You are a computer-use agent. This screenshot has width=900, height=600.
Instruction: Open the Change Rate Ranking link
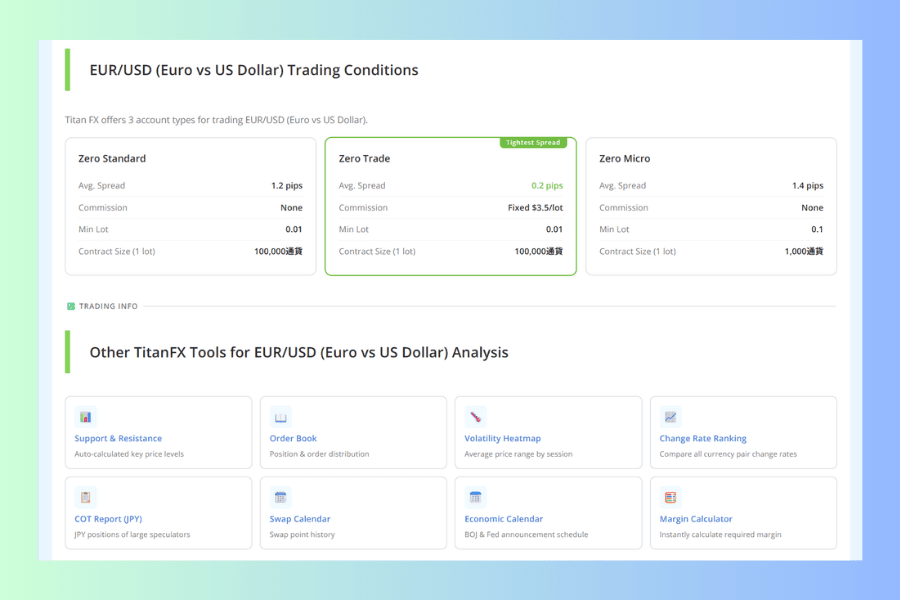click(x=703, y=438)
